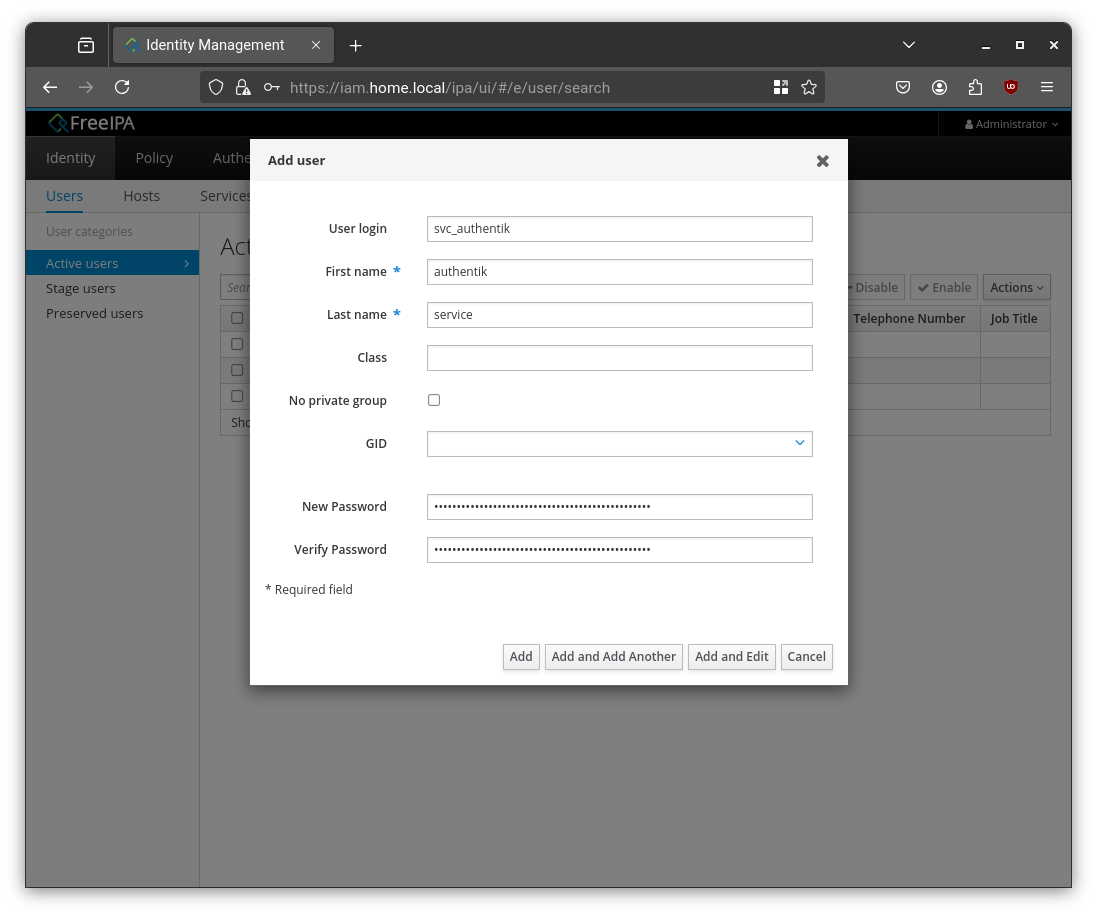Open a new browser tab
Image resolution: width=1097 pixels, height=916 pixels.
[x=355, y=45]
